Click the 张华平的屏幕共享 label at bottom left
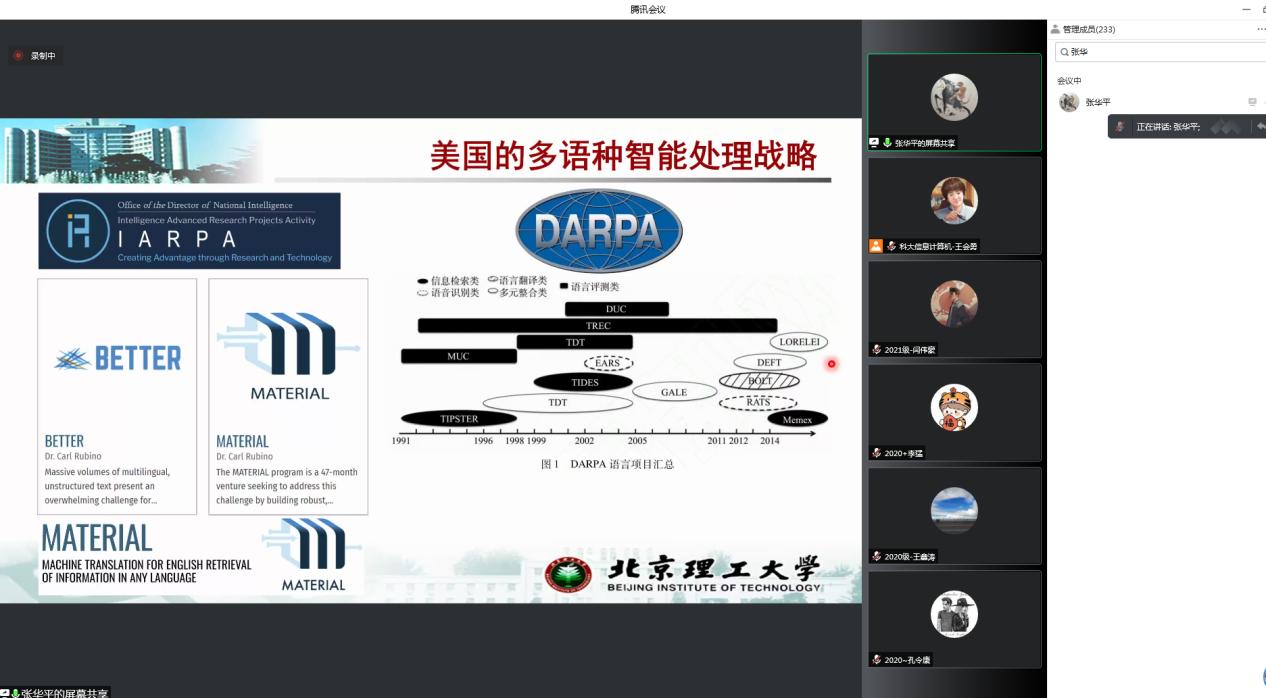This screenshot has width=1266, height=698. [x=64, y=693]
